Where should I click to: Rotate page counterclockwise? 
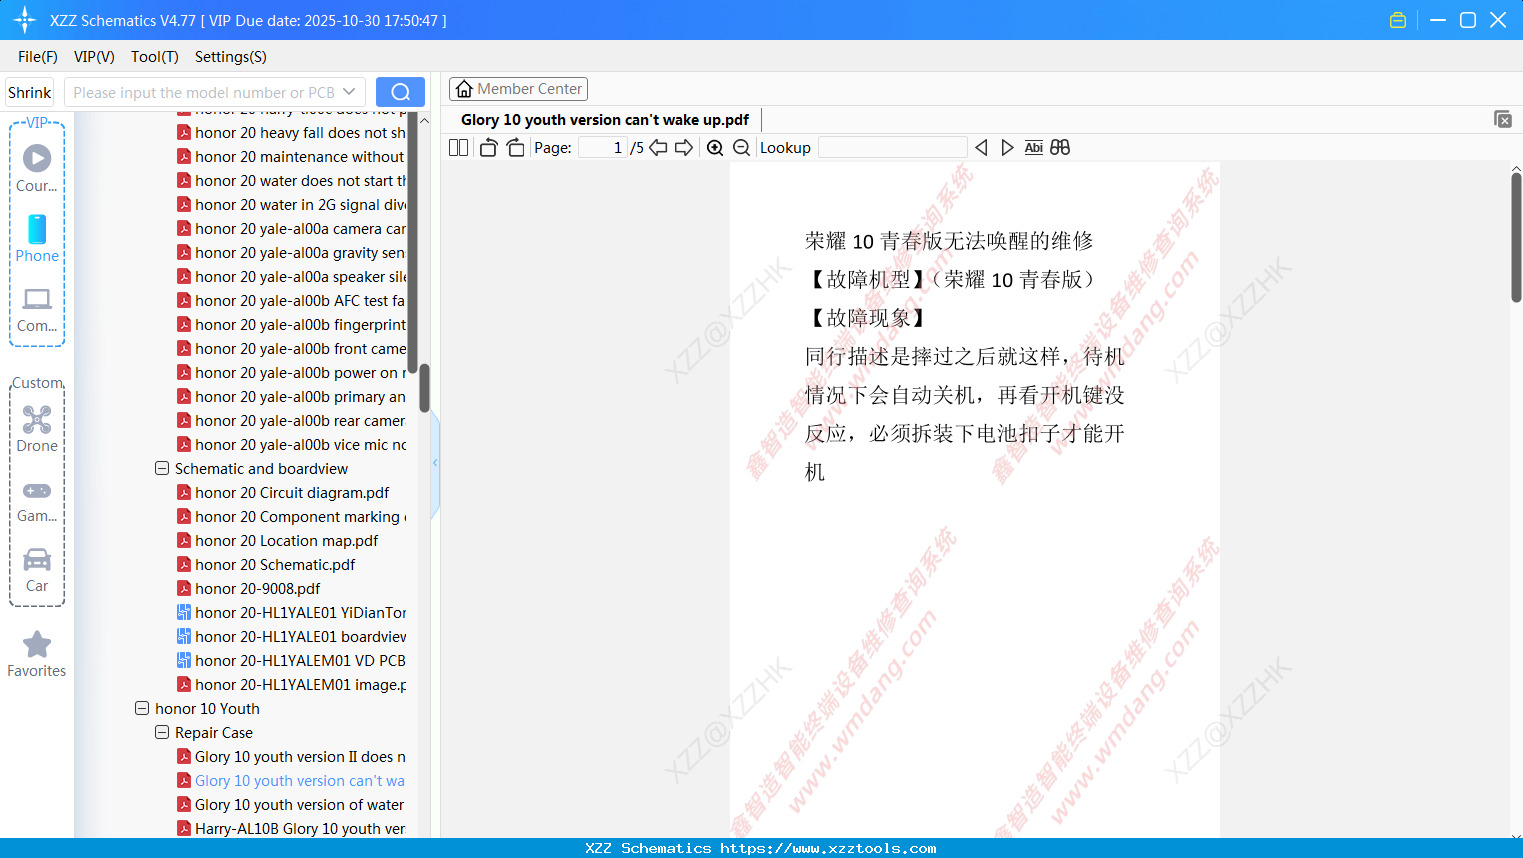point(488,147)
